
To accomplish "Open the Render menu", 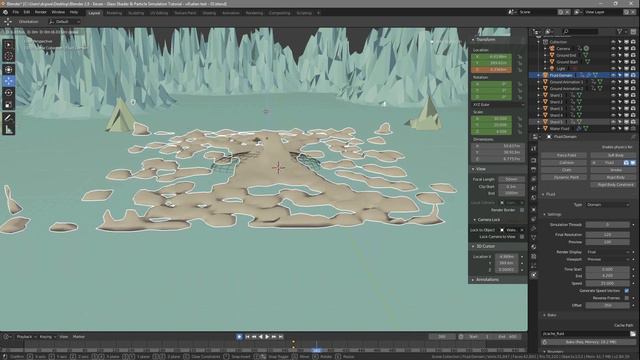I will coord(40,12).
